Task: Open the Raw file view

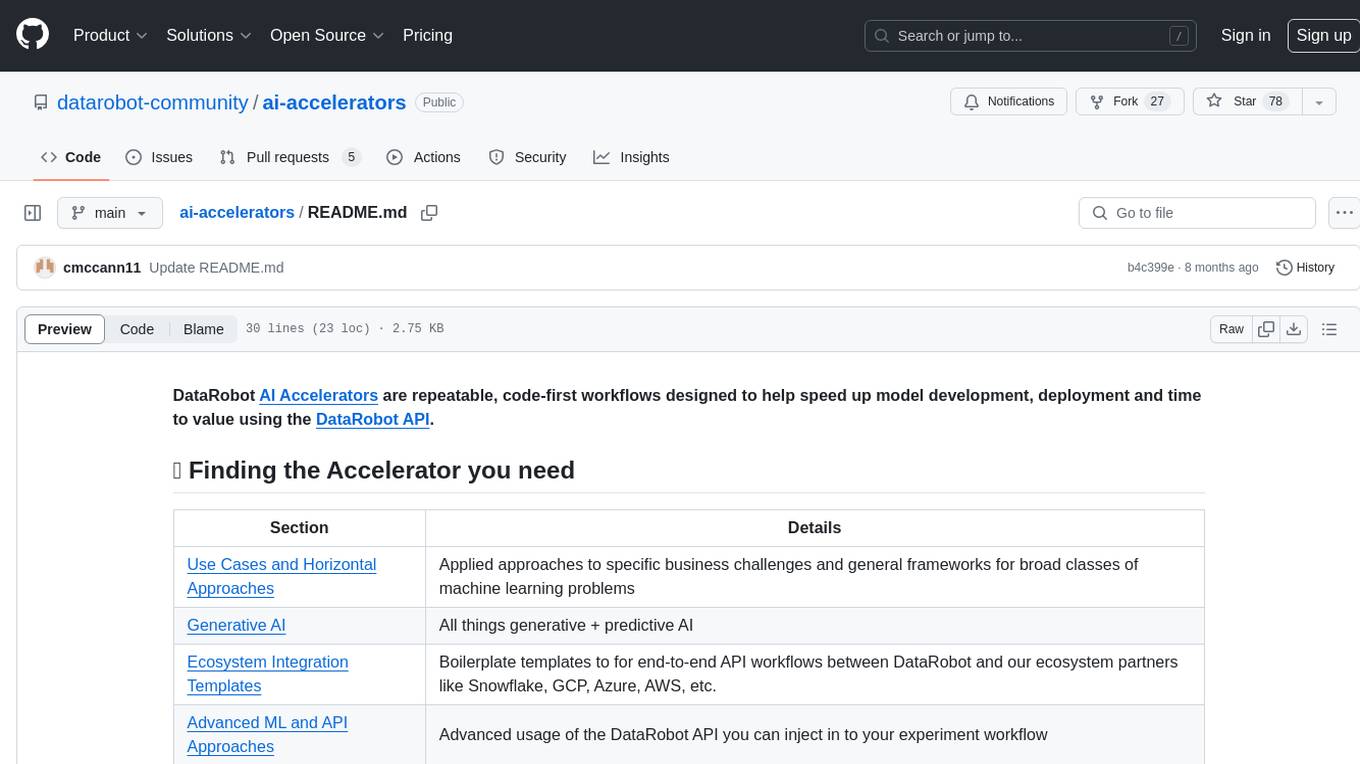Action: (x=1231, y=329)
